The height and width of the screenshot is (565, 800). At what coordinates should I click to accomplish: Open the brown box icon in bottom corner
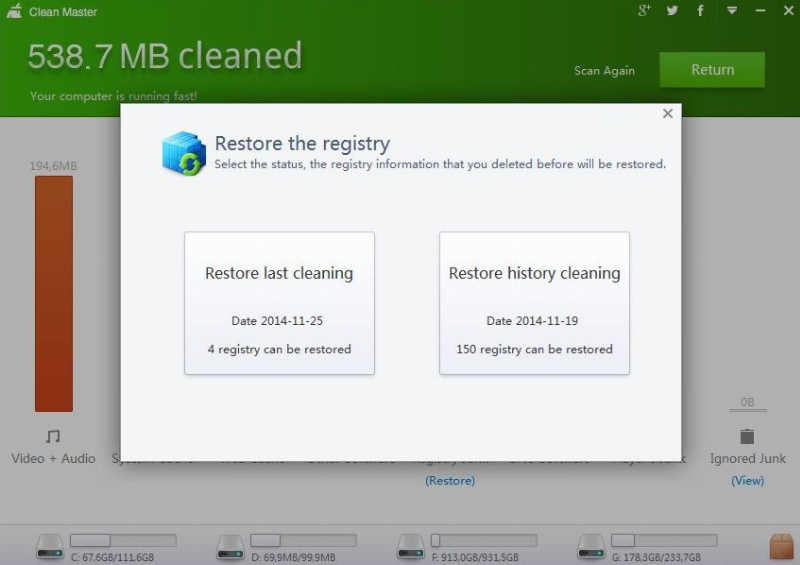(781, 546)
